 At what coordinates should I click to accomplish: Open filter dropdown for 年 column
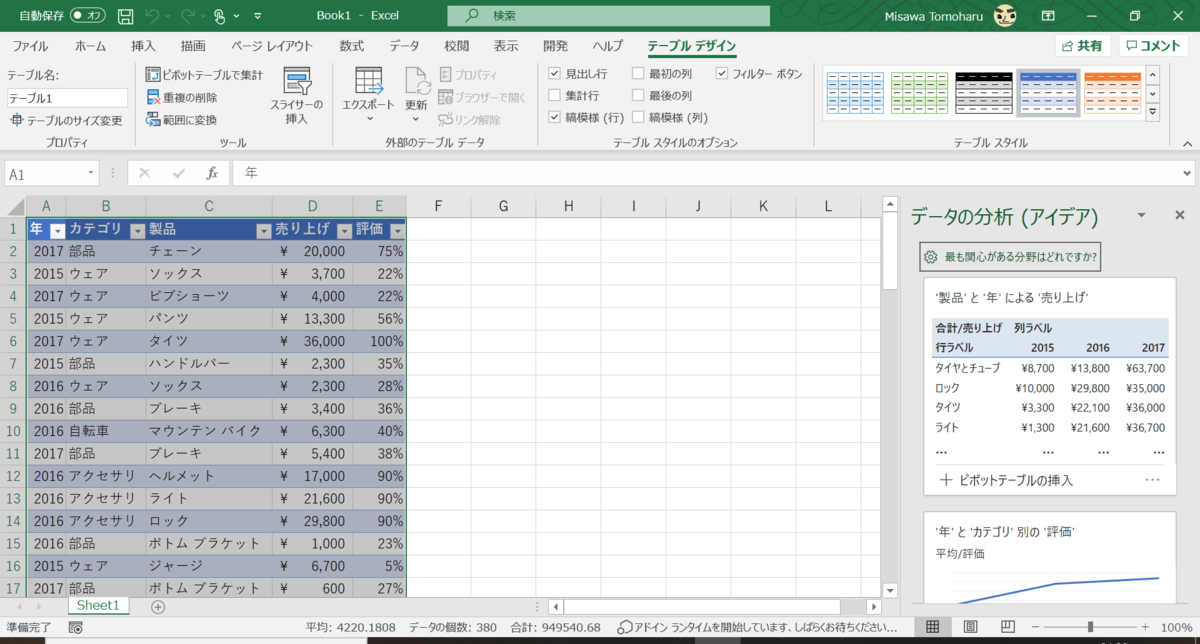57,230
